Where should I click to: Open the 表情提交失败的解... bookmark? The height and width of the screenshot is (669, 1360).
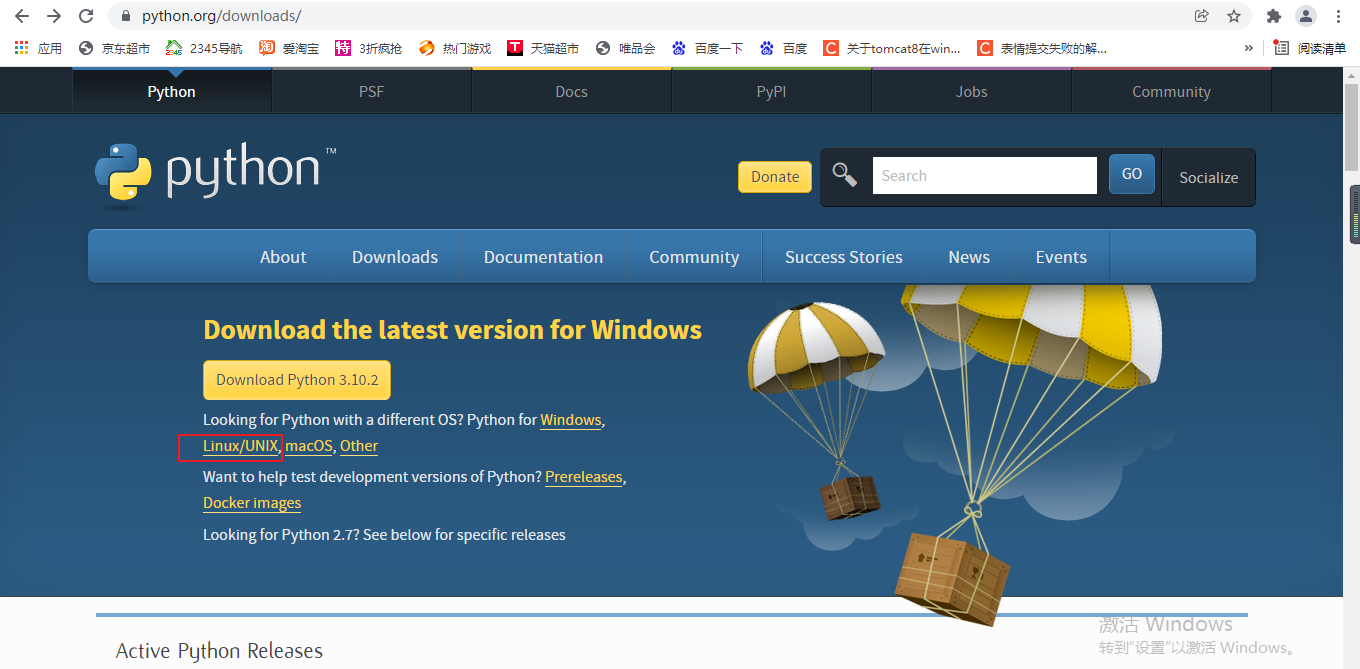[1042, 48]
